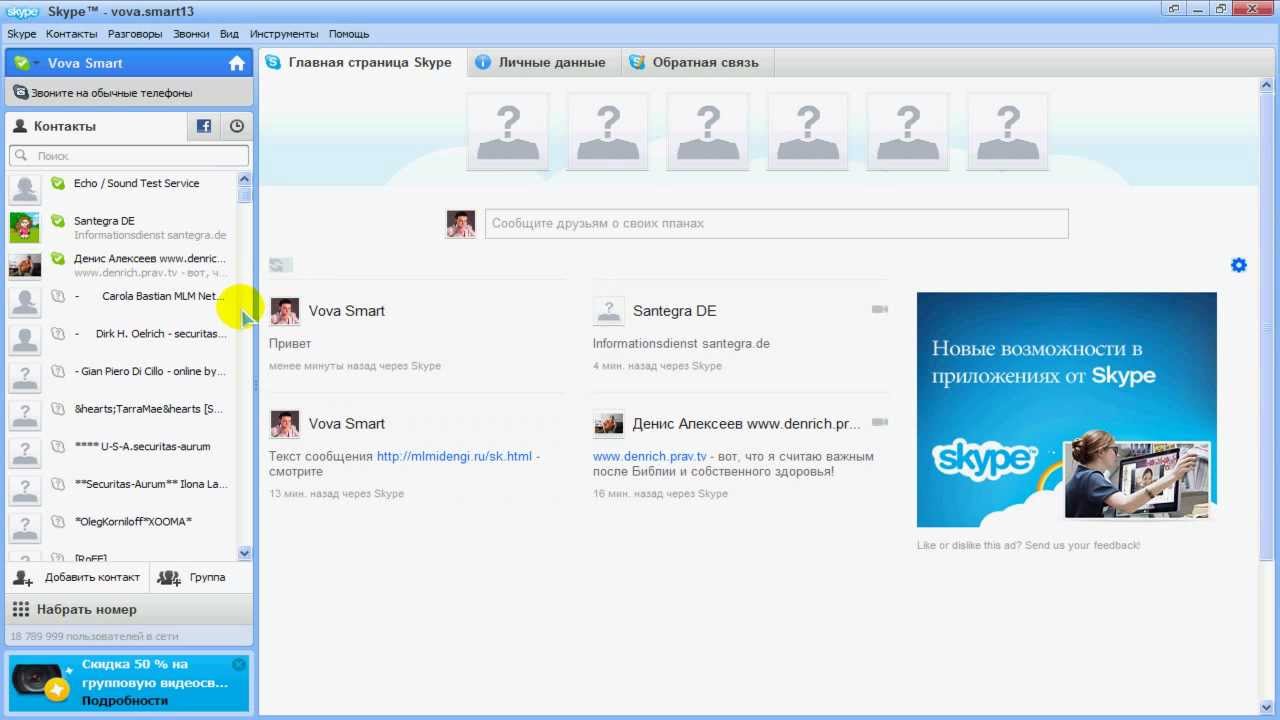Select **** U-S-A.securitas-aurum contact

click(121, 452)
